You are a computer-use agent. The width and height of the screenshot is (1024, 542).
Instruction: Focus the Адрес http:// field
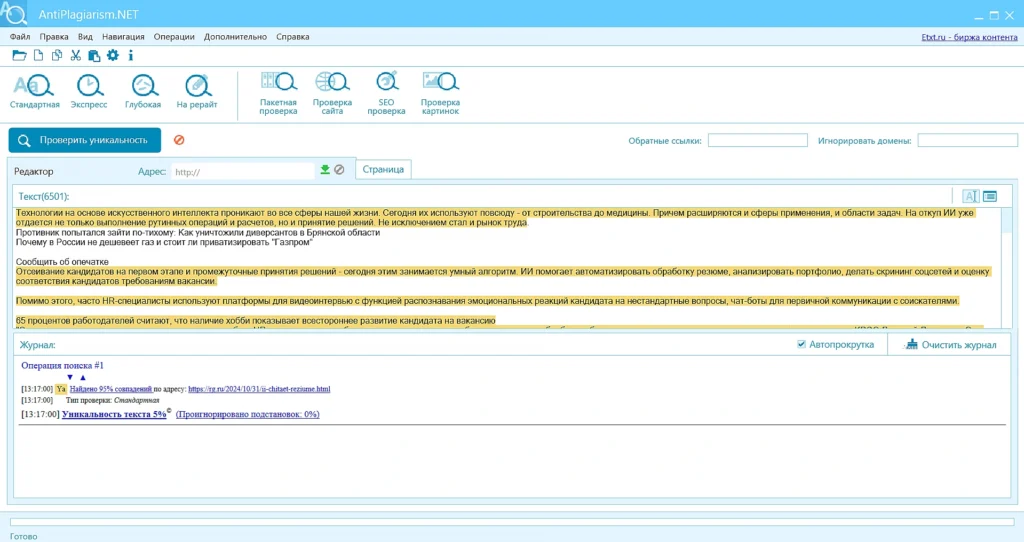click(242, 171)
